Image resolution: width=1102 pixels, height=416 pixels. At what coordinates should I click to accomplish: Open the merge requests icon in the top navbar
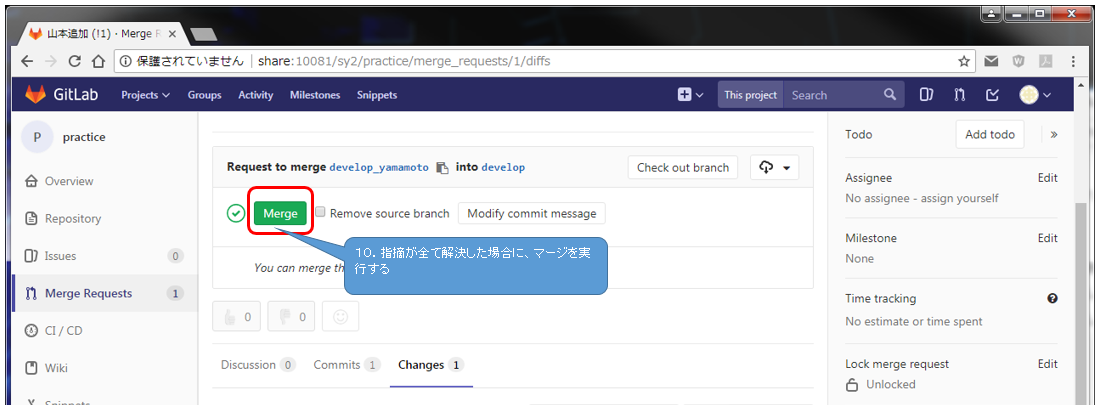[959, 95]
